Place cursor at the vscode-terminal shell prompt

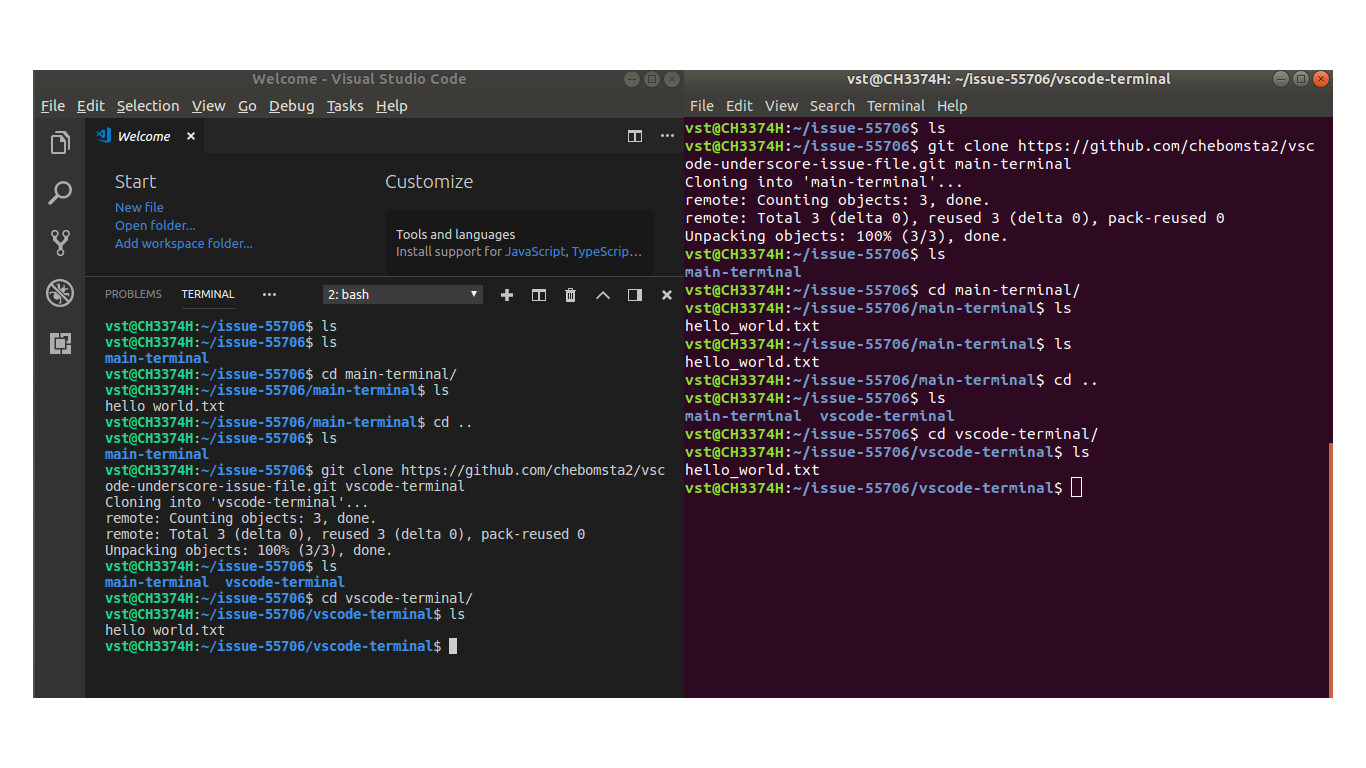pyautogui.click(x=1078, y=487)
